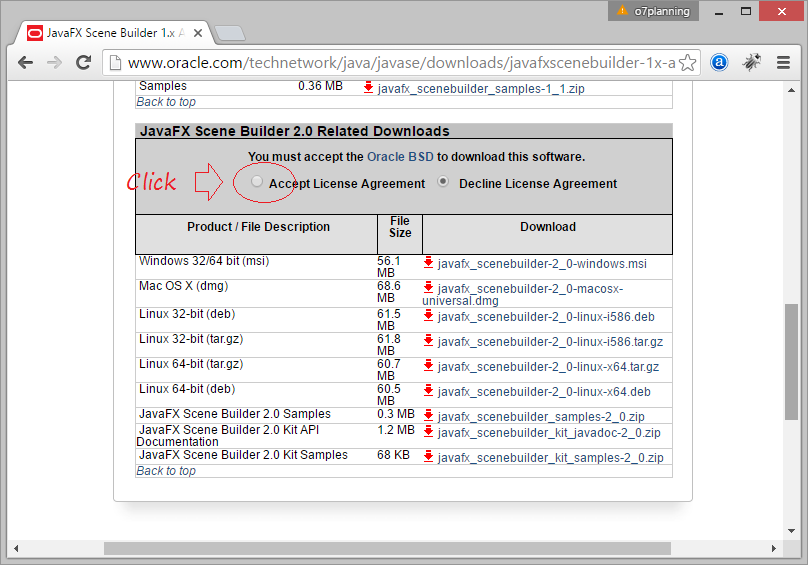This screenshot has height=565, width=808.
Task: Download javafx_scenebuilder-2_0-linux-x64.tar.gz link
Action: pos(548,367)
